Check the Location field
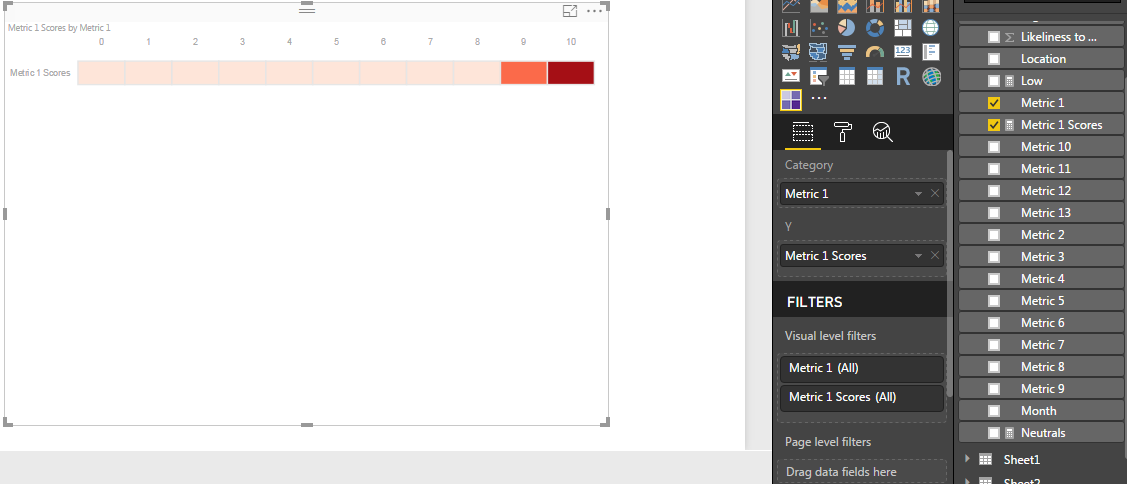 coord(994,59)
